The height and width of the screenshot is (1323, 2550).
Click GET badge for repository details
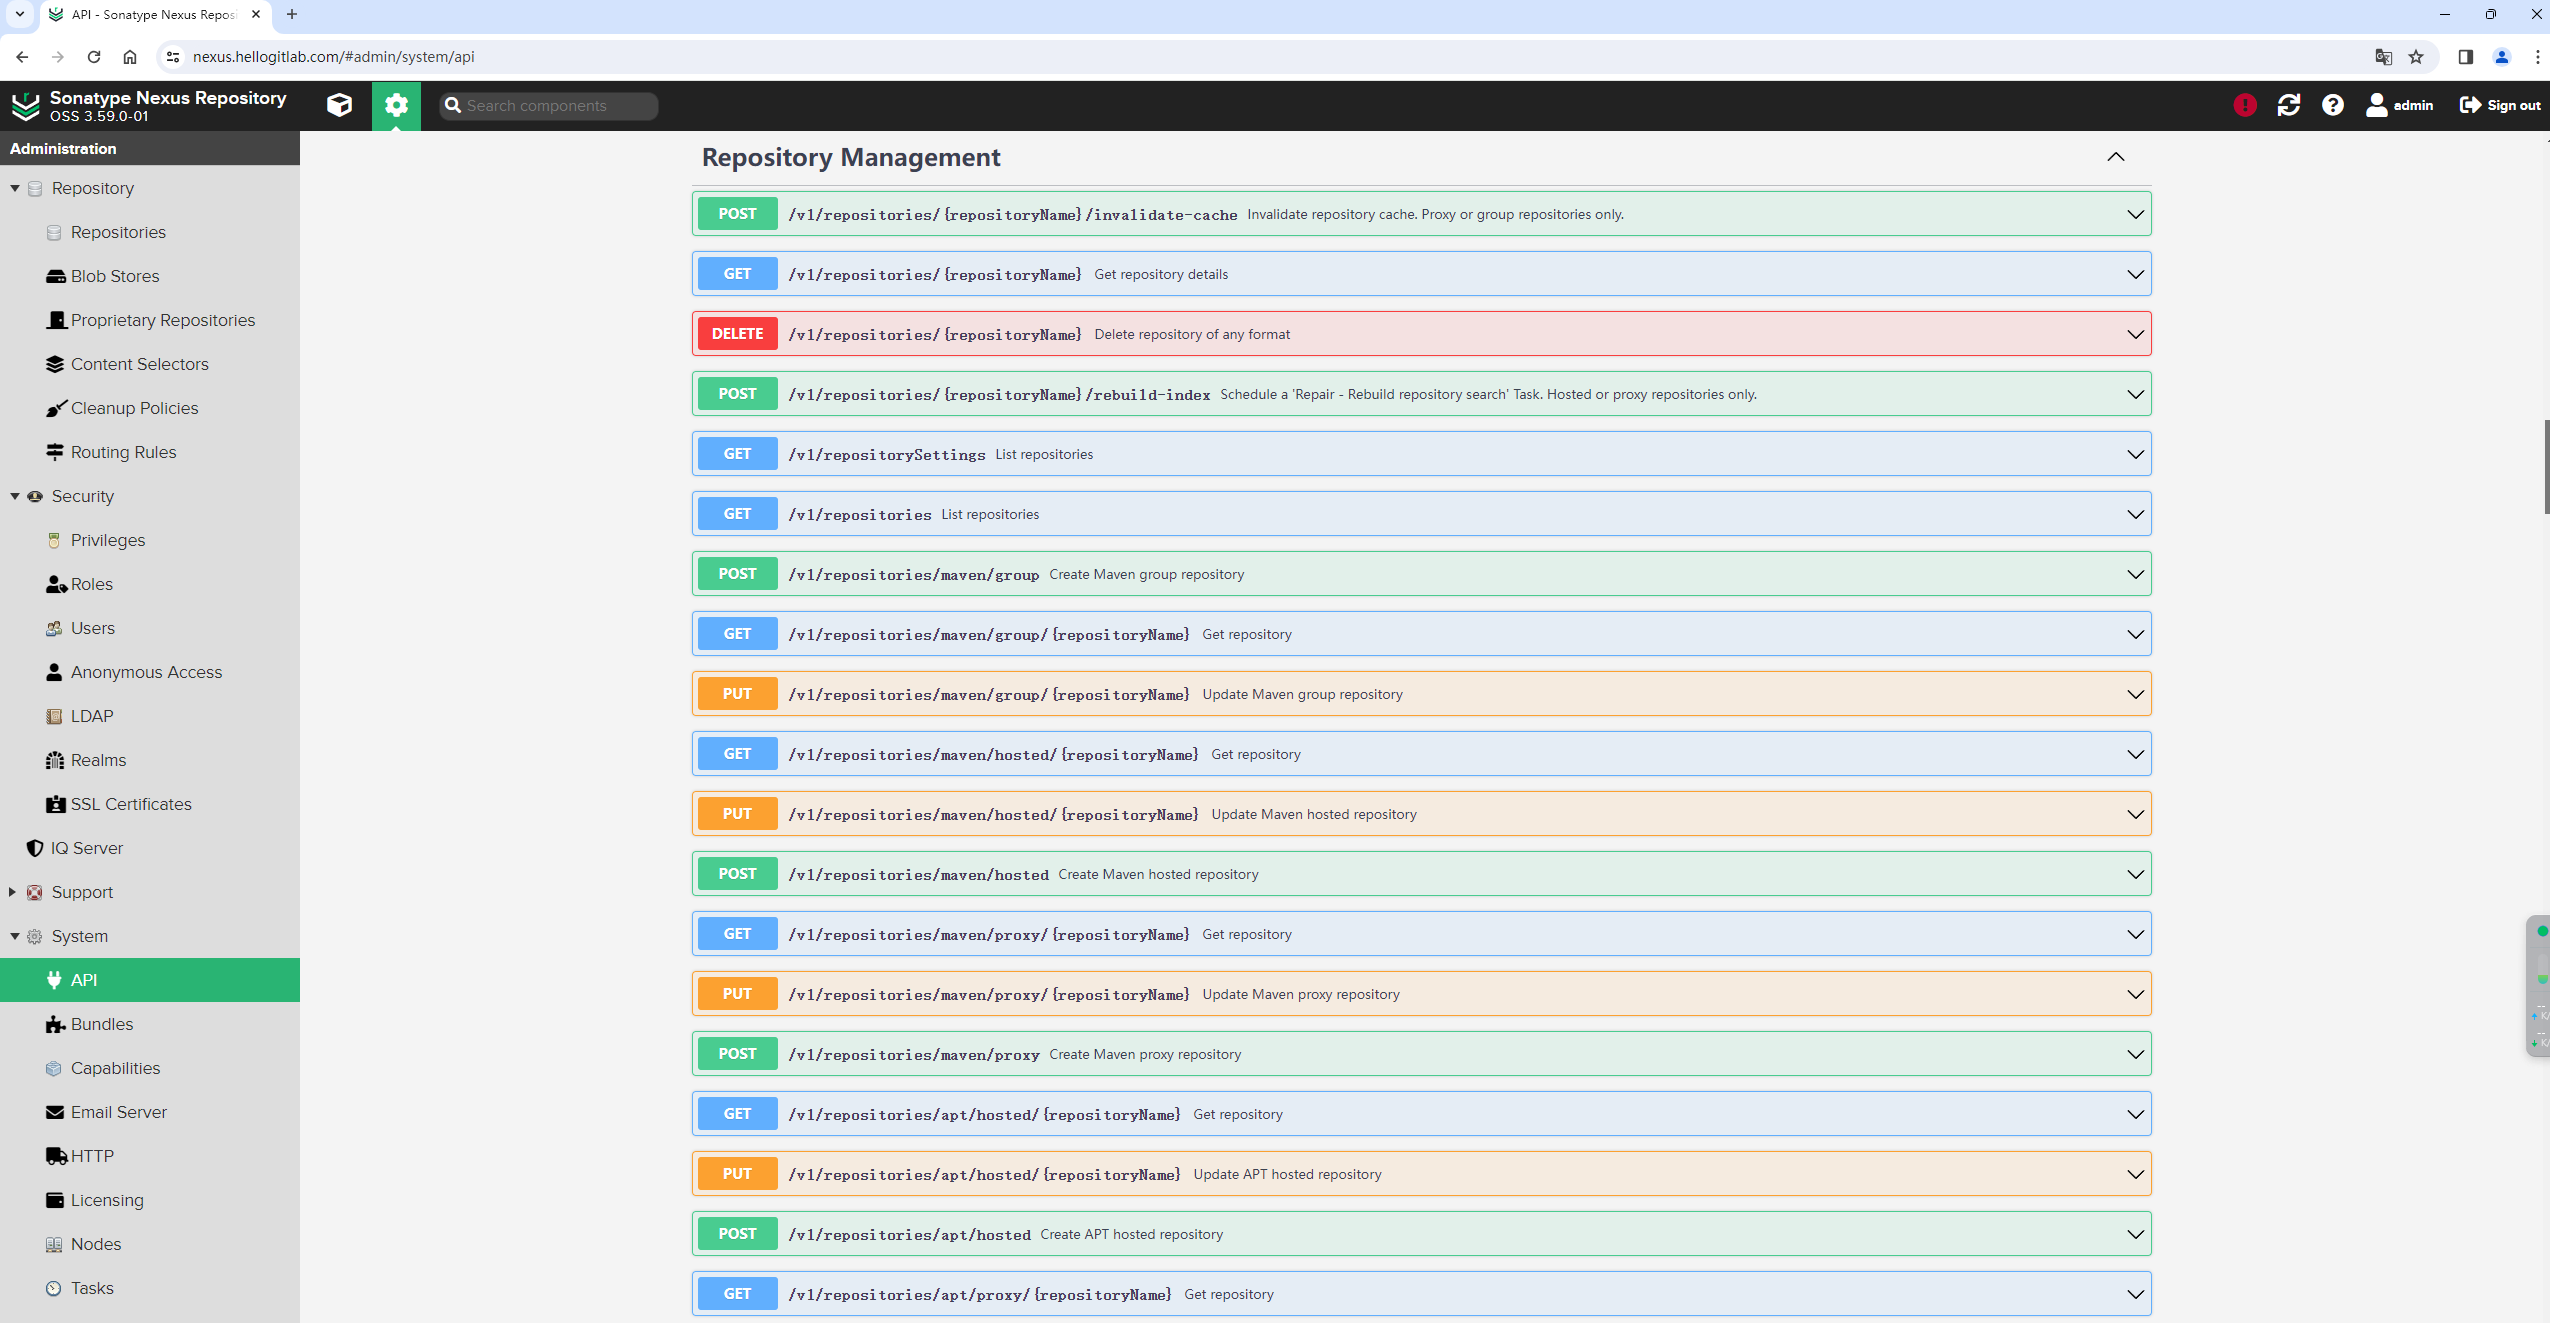click(737, 274)
